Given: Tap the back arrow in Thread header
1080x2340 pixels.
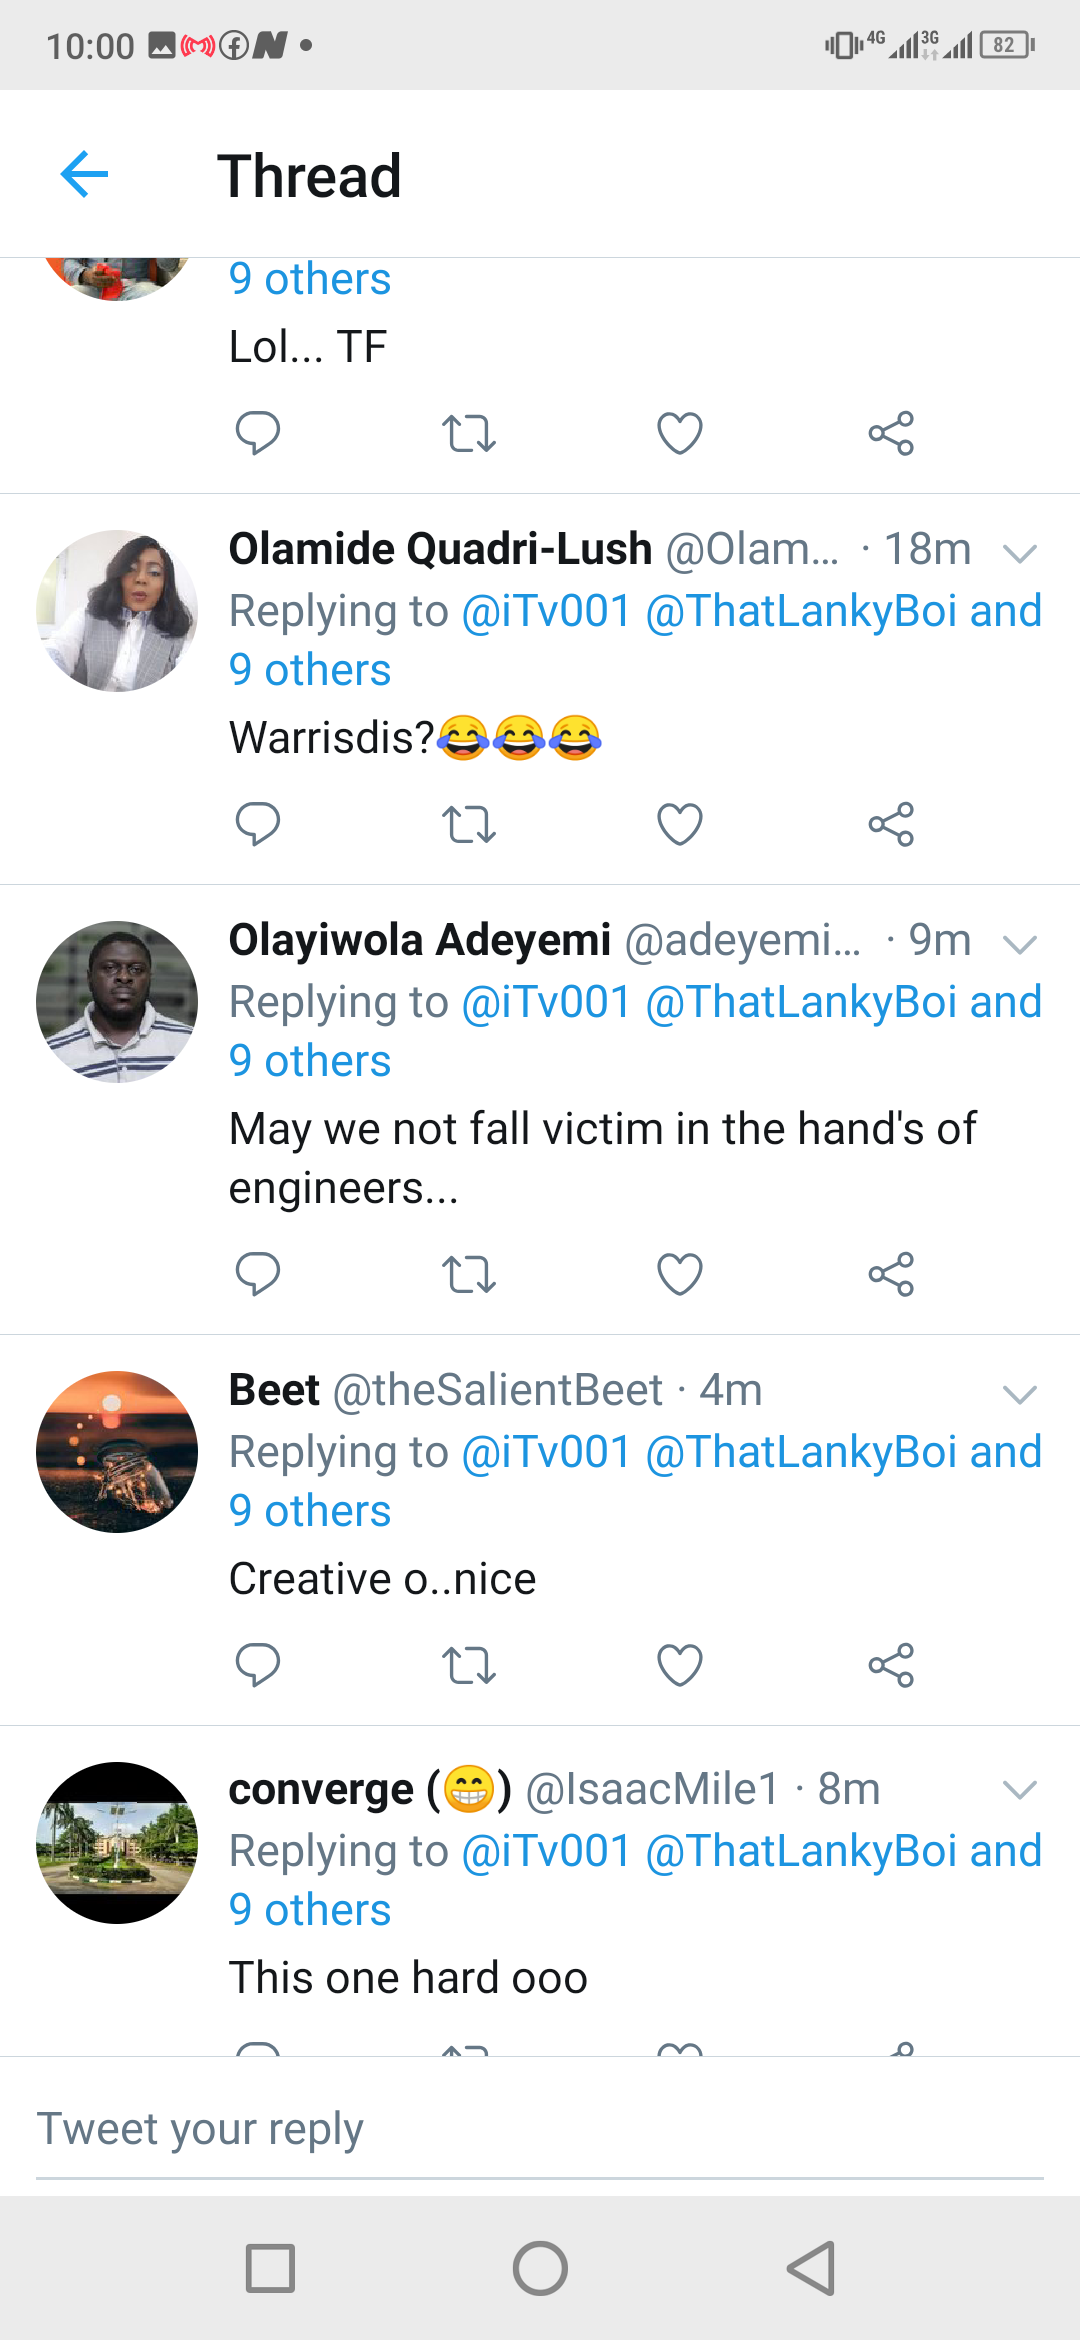Looking at the screenshot, I should [x=84, y=175].
